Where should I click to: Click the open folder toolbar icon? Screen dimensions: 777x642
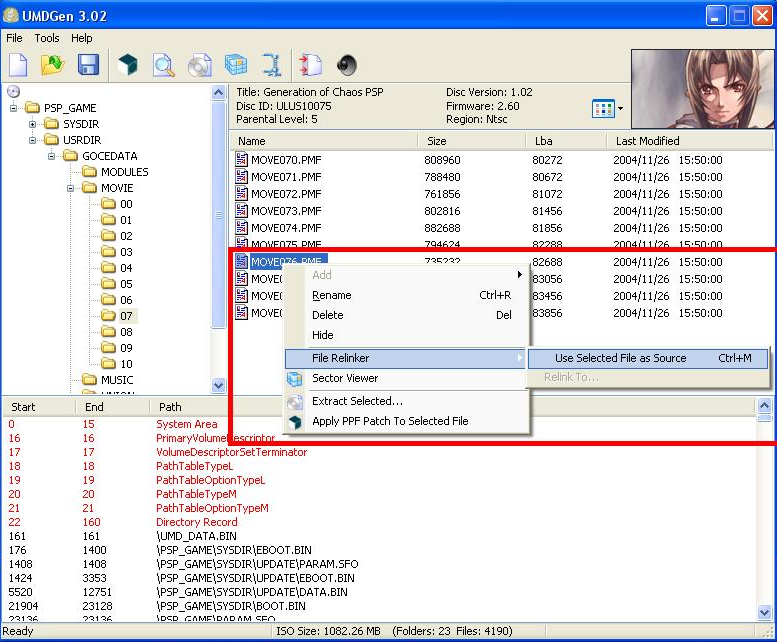(x=52, y=66)
